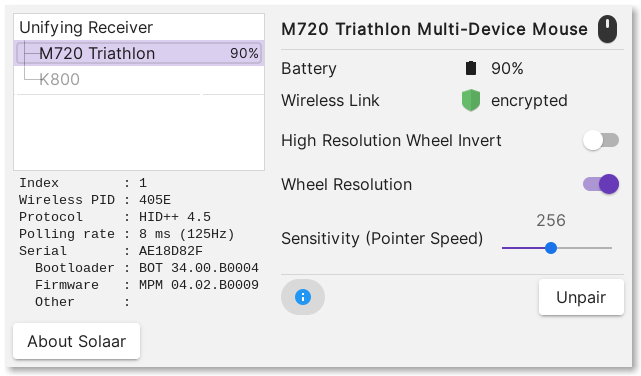Open the About Solaar dialog
Viewport: 641px width, 376px height.
pos(76,341)
